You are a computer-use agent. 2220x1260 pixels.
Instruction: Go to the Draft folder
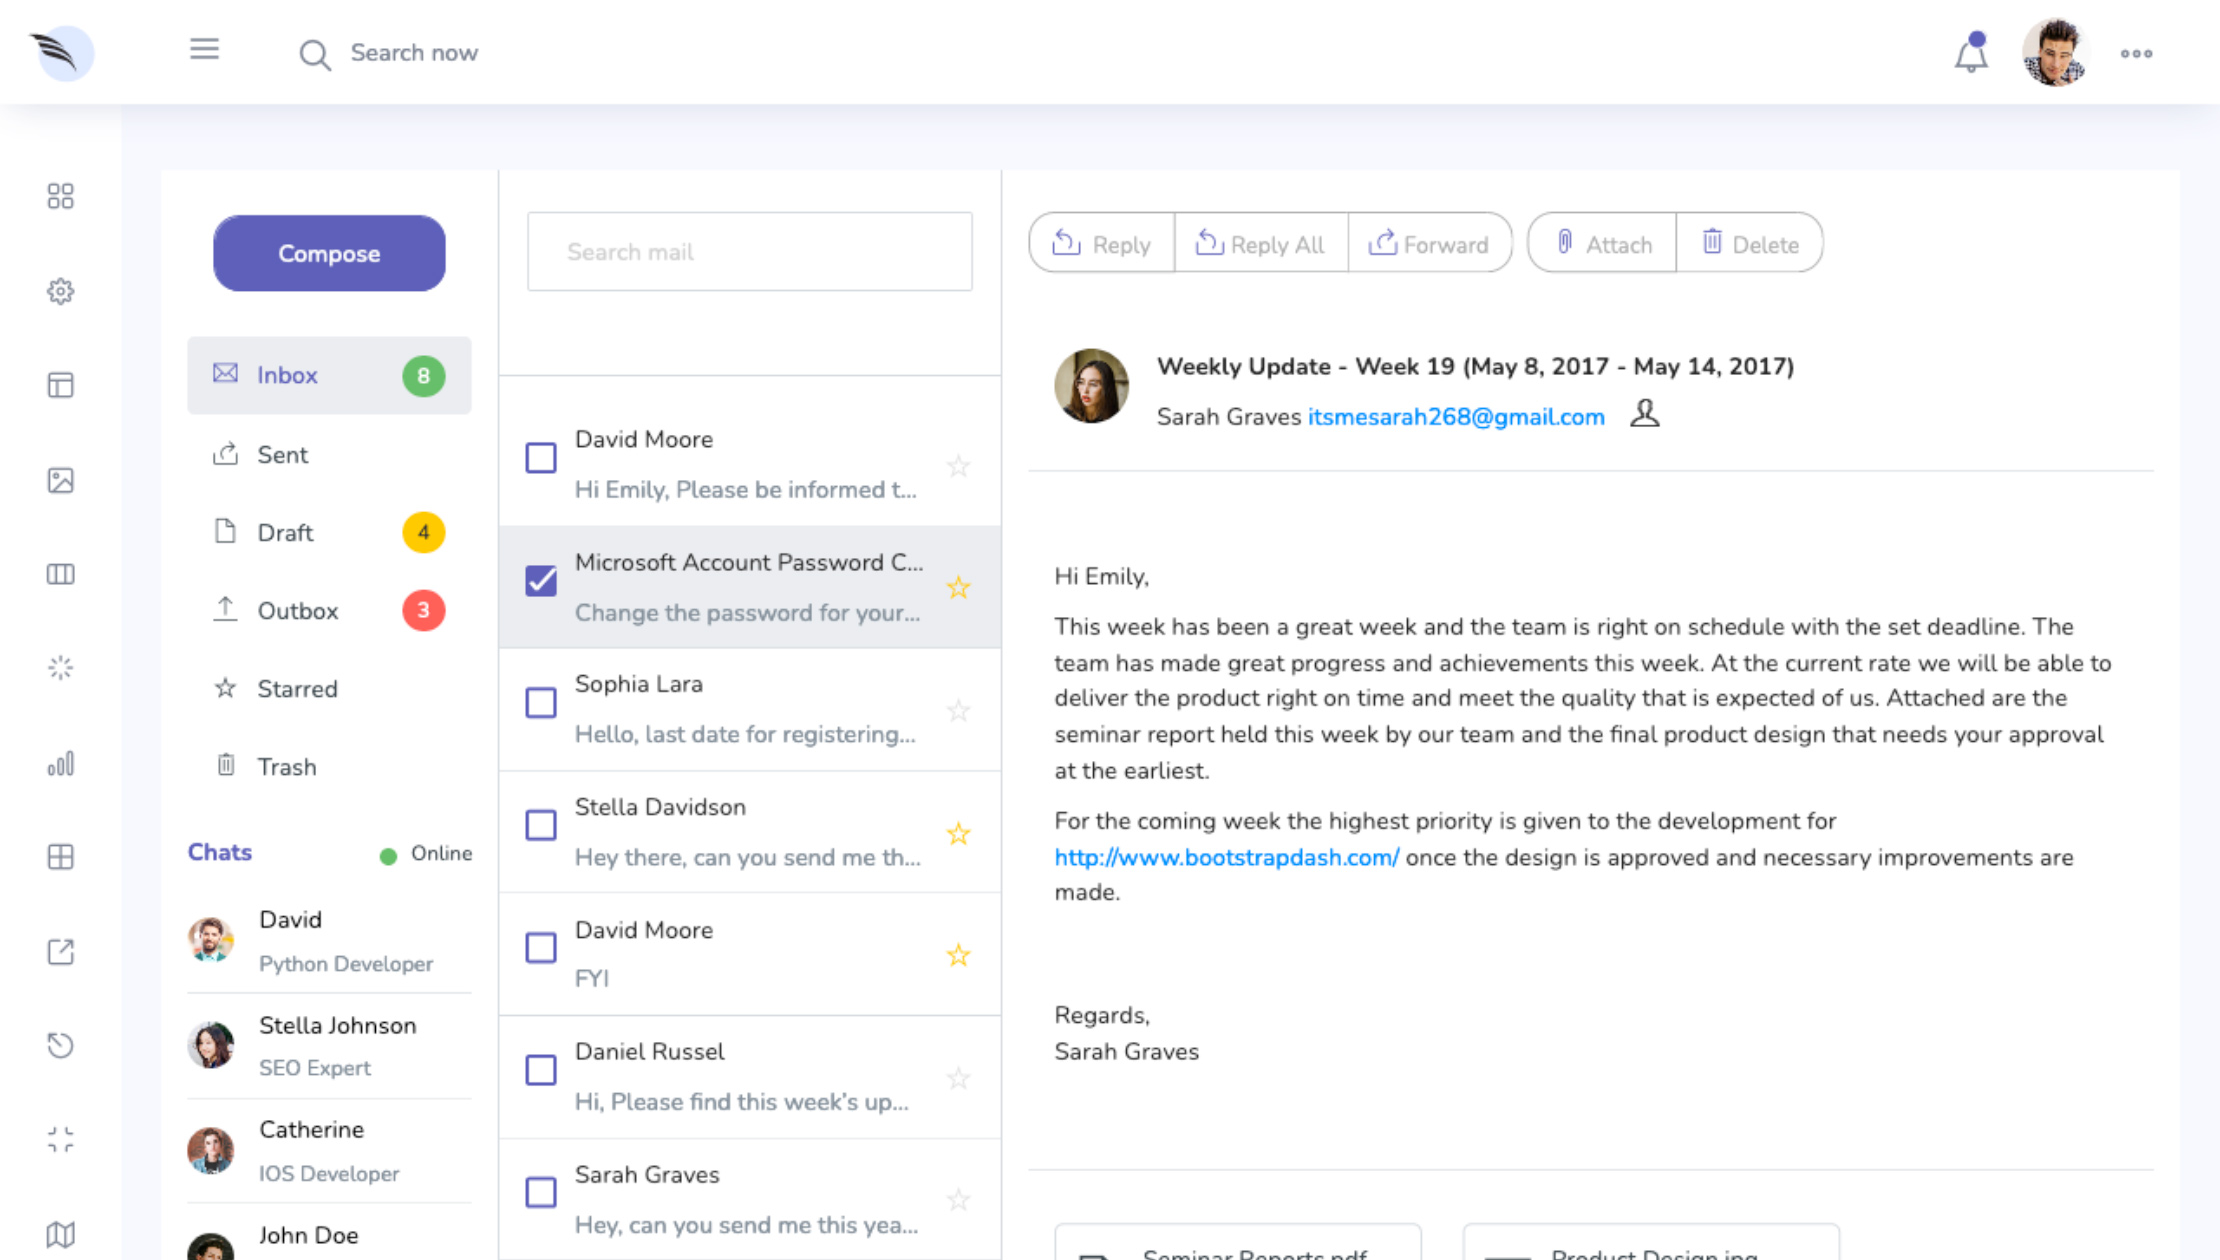tap(286, 532)
